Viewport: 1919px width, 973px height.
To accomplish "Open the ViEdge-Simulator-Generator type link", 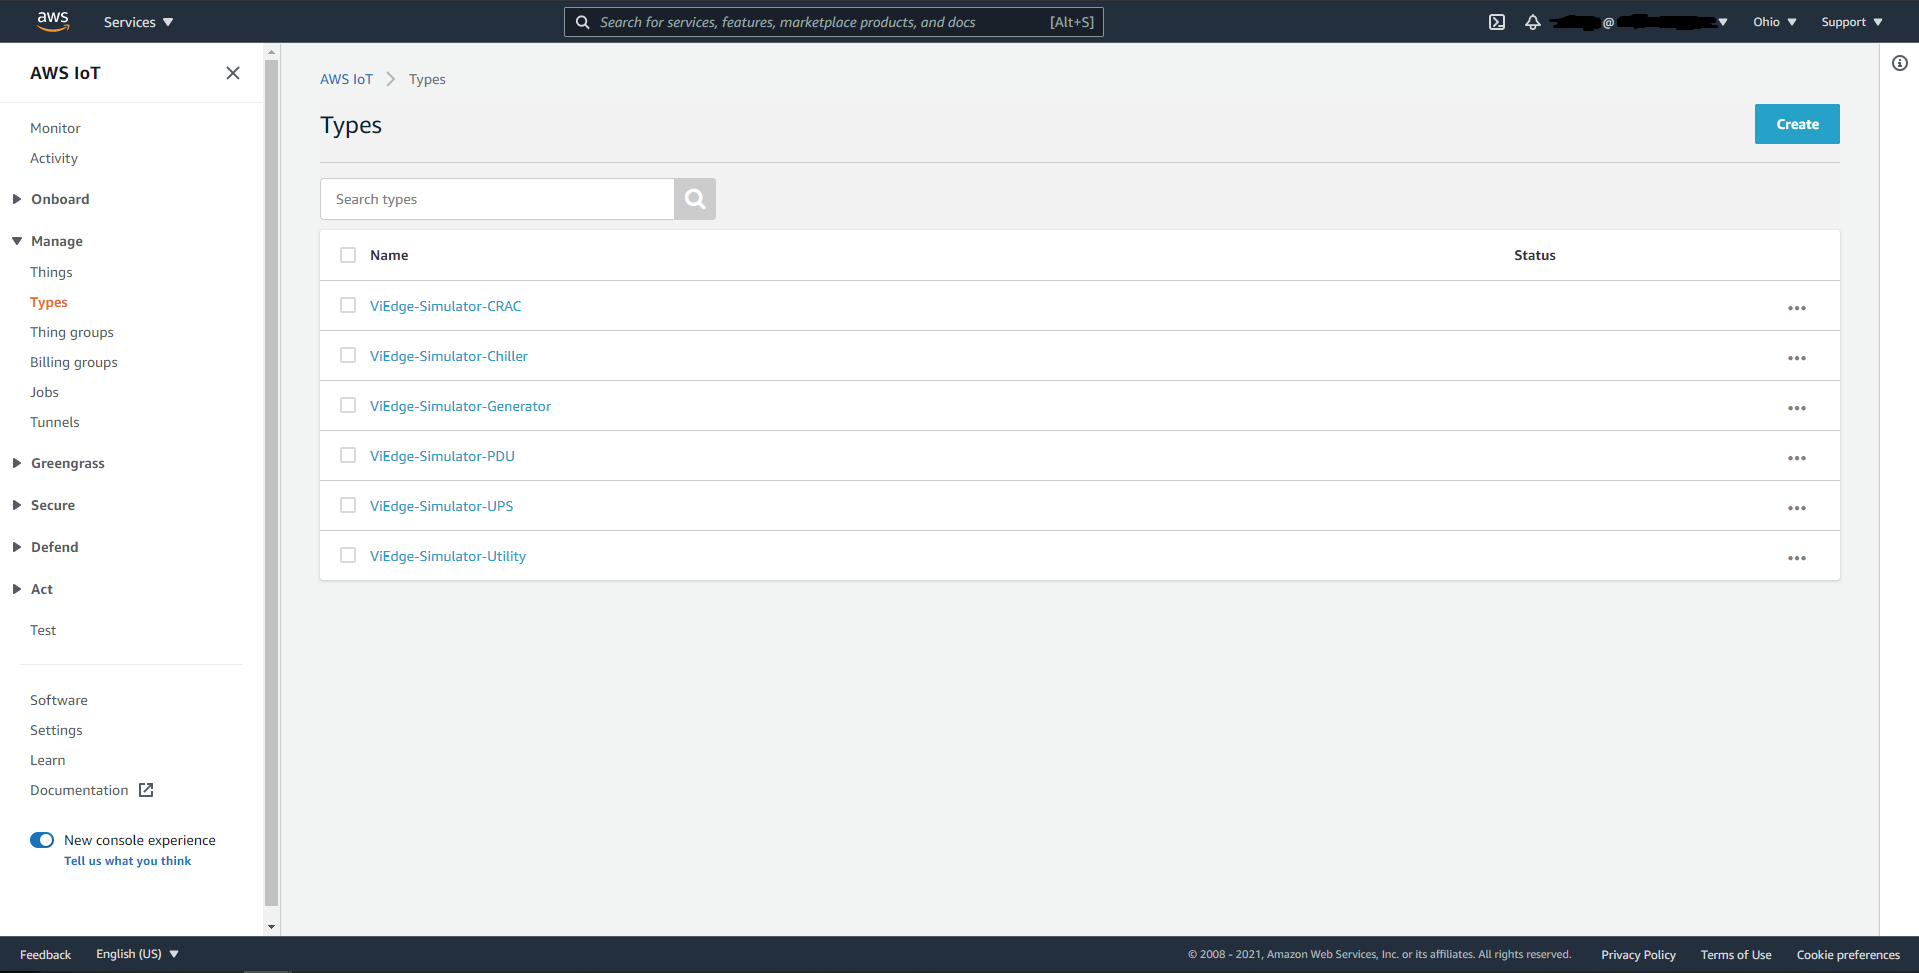I will 460,406.
